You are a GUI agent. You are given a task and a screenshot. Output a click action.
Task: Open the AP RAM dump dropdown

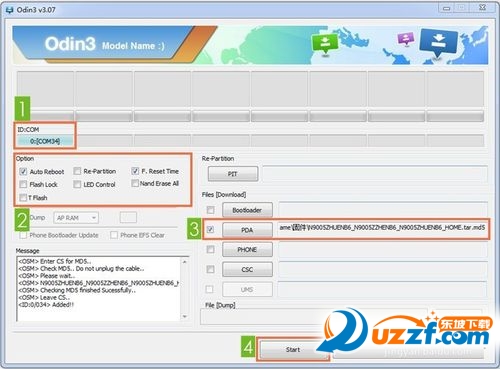pyautogui.click(x=76, y=218)
